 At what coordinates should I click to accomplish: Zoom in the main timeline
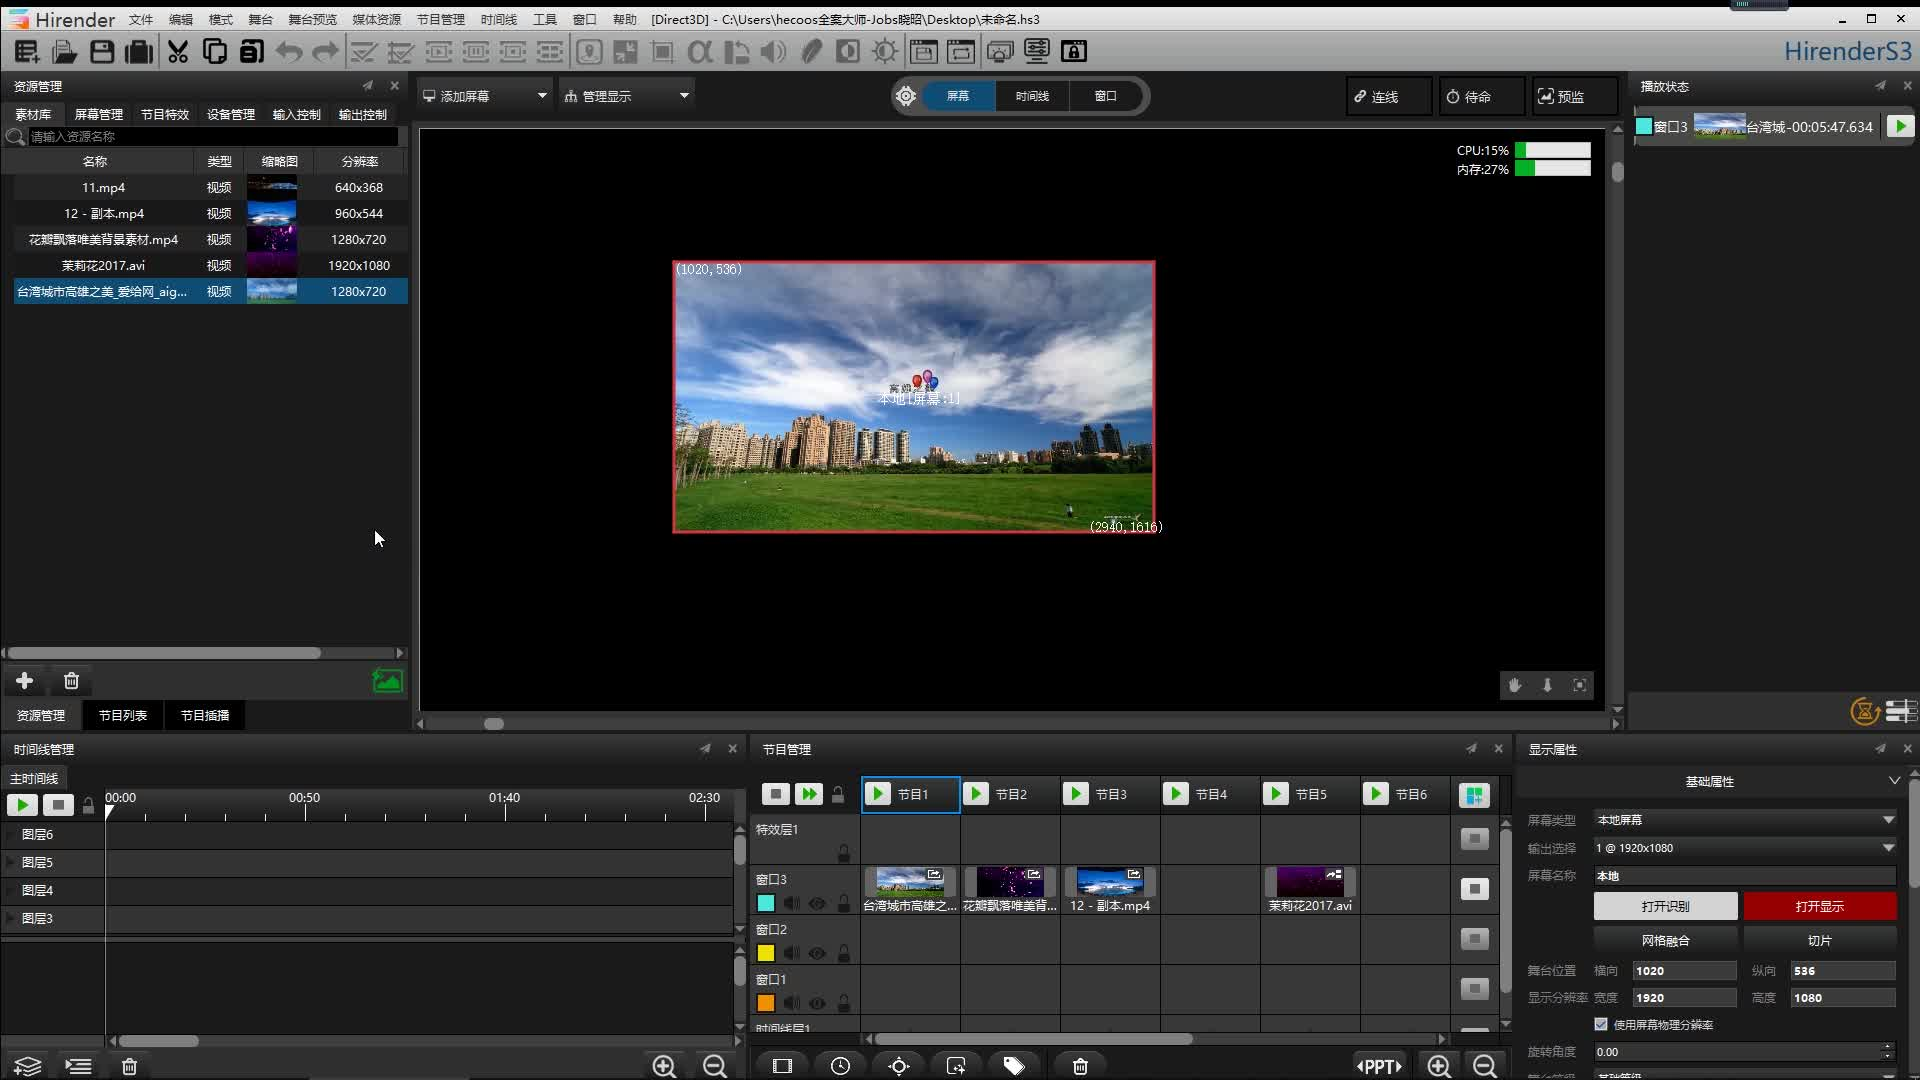[664, 1066]
